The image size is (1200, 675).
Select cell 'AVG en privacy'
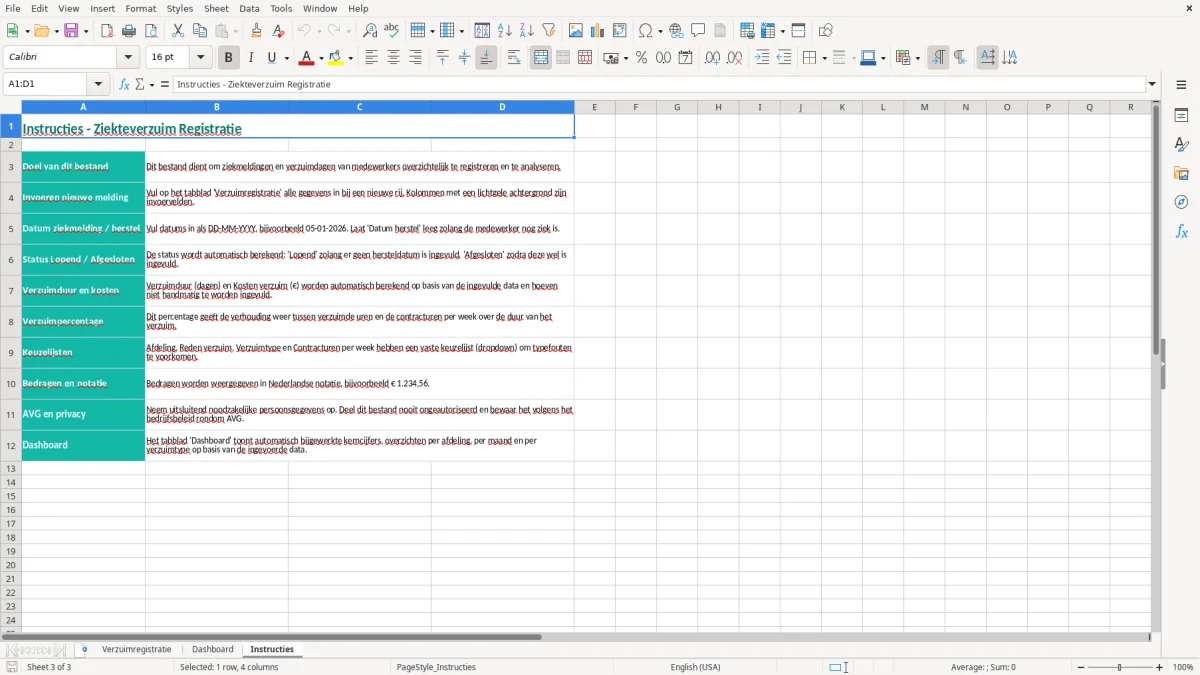coord(83,414)
